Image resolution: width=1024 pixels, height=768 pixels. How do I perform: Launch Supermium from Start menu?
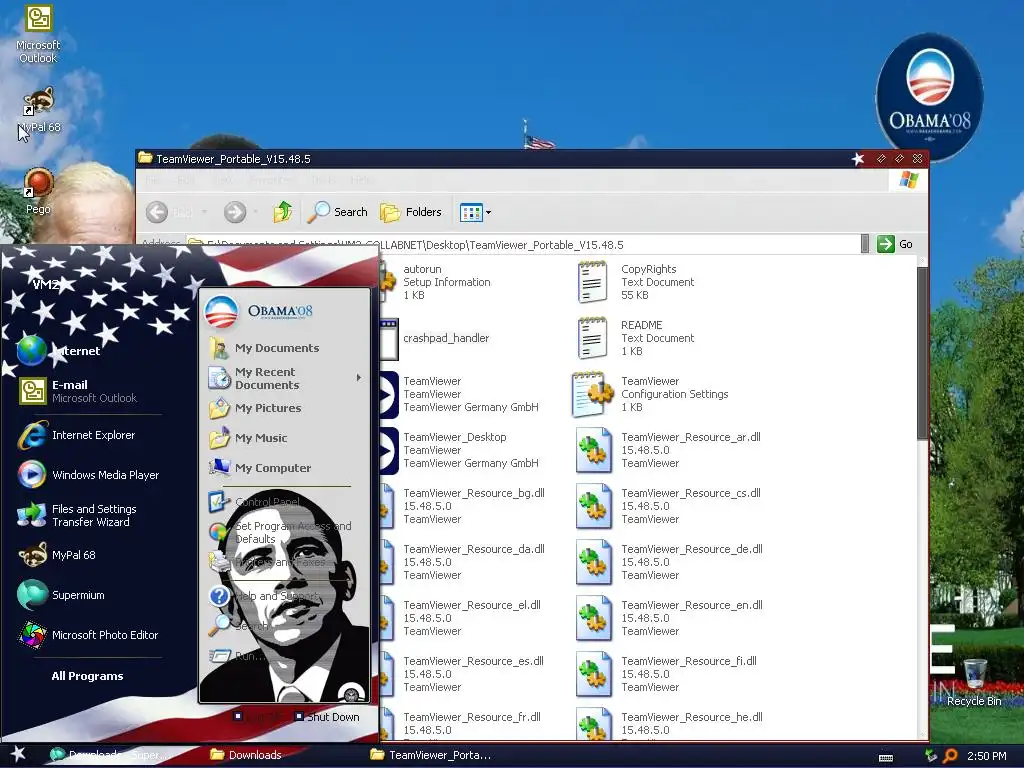point(61,595)
